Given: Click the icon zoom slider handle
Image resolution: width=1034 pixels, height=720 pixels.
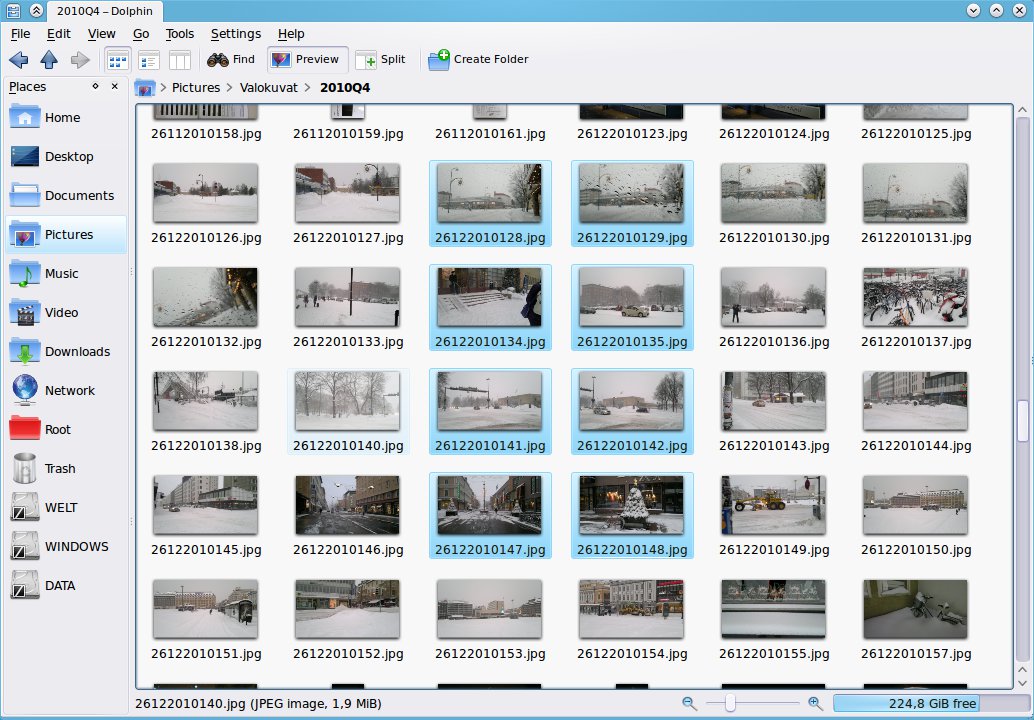Looking at the screenshot, I should click(730, 704).
